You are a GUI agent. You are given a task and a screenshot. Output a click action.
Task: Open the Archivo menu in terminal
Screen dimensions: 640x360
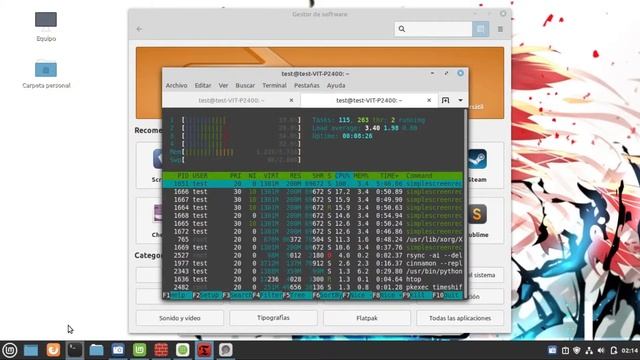pos(176,85)
